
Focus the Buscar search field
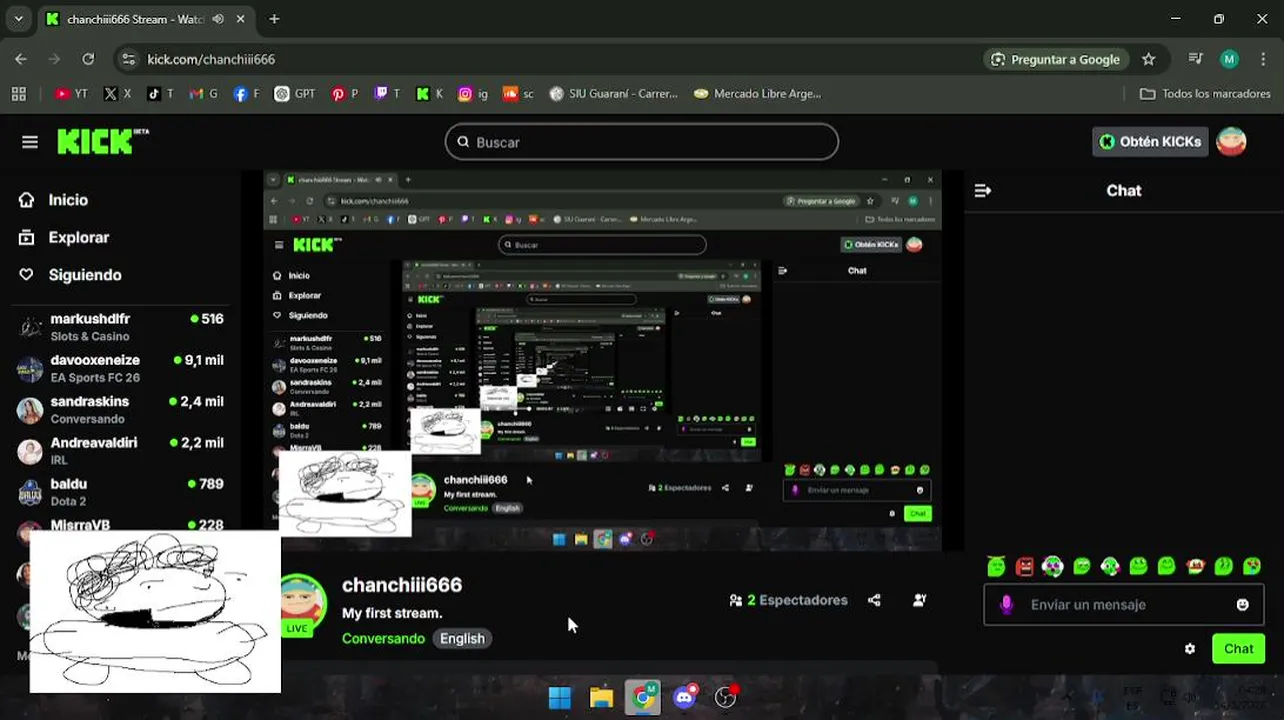click(x=641, y=142)
